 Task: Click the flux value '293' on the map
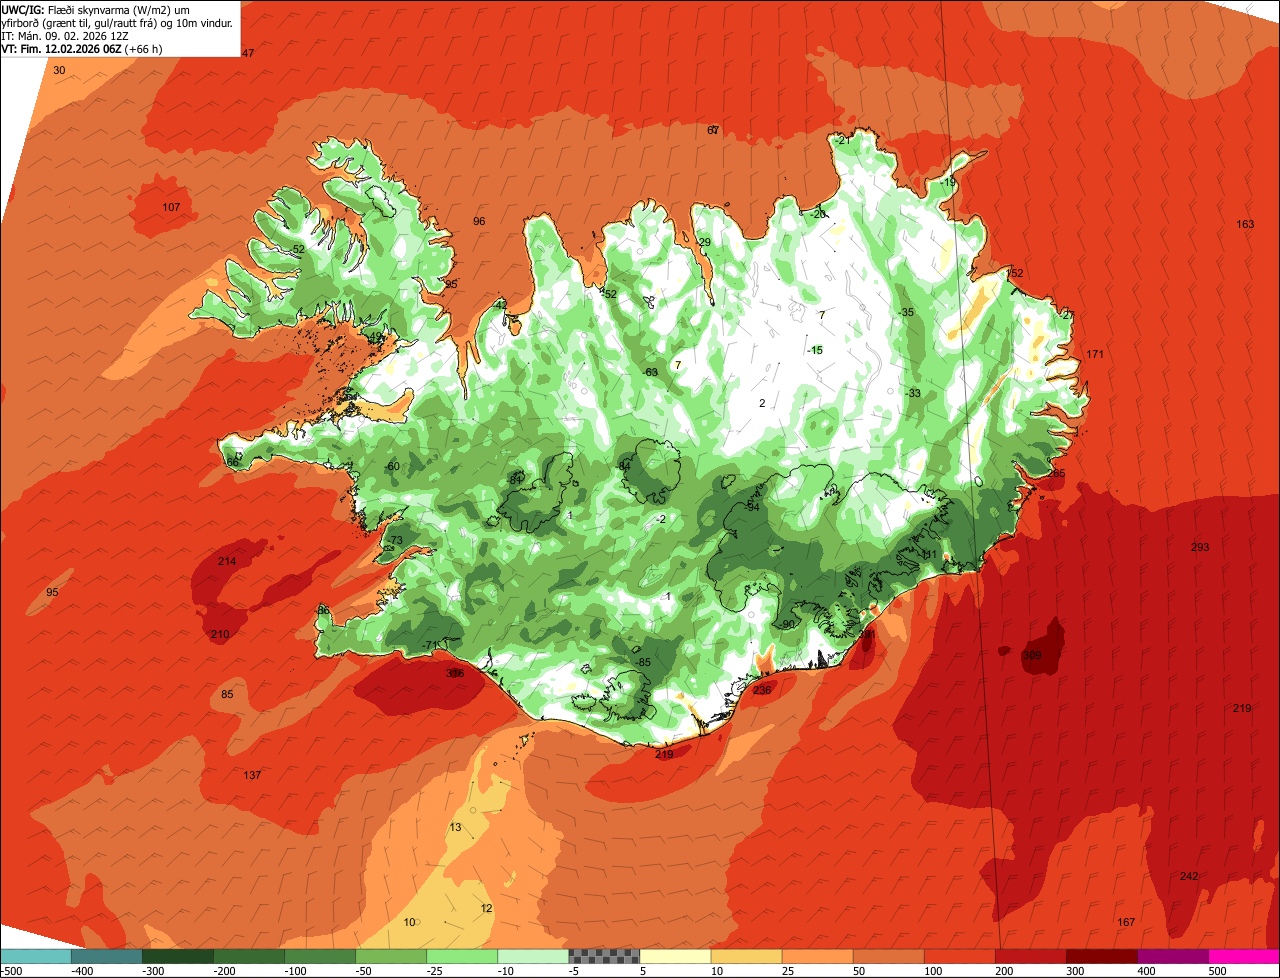[1200, 547]
